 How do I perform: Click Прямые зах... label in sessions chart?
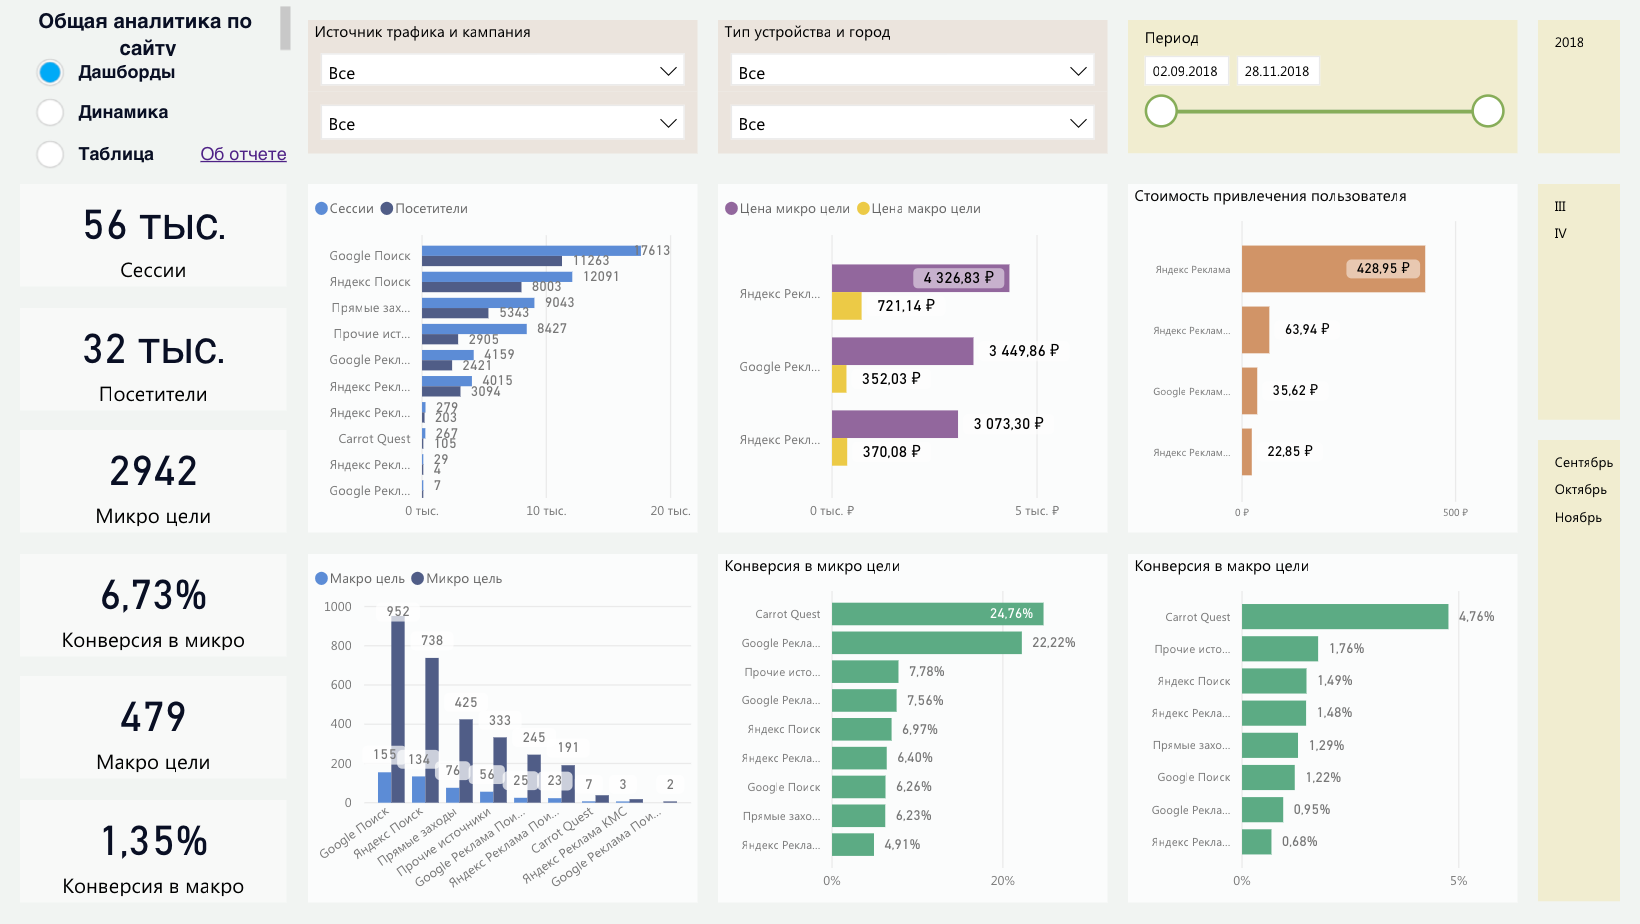370,308
